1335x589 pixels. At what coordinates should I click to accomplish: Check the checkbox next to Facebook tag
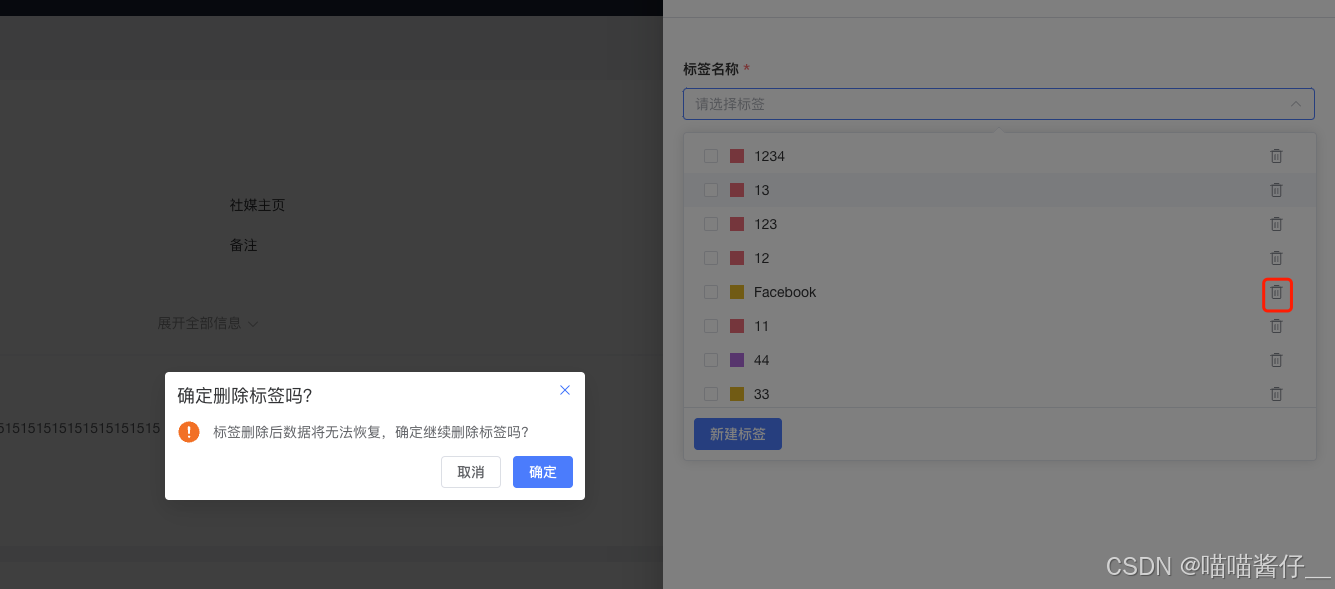pos(711,292)
